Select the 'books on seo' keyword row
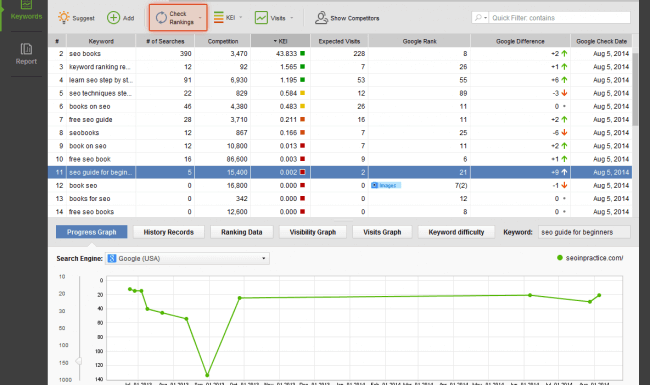650x385 pixels. 340,107
